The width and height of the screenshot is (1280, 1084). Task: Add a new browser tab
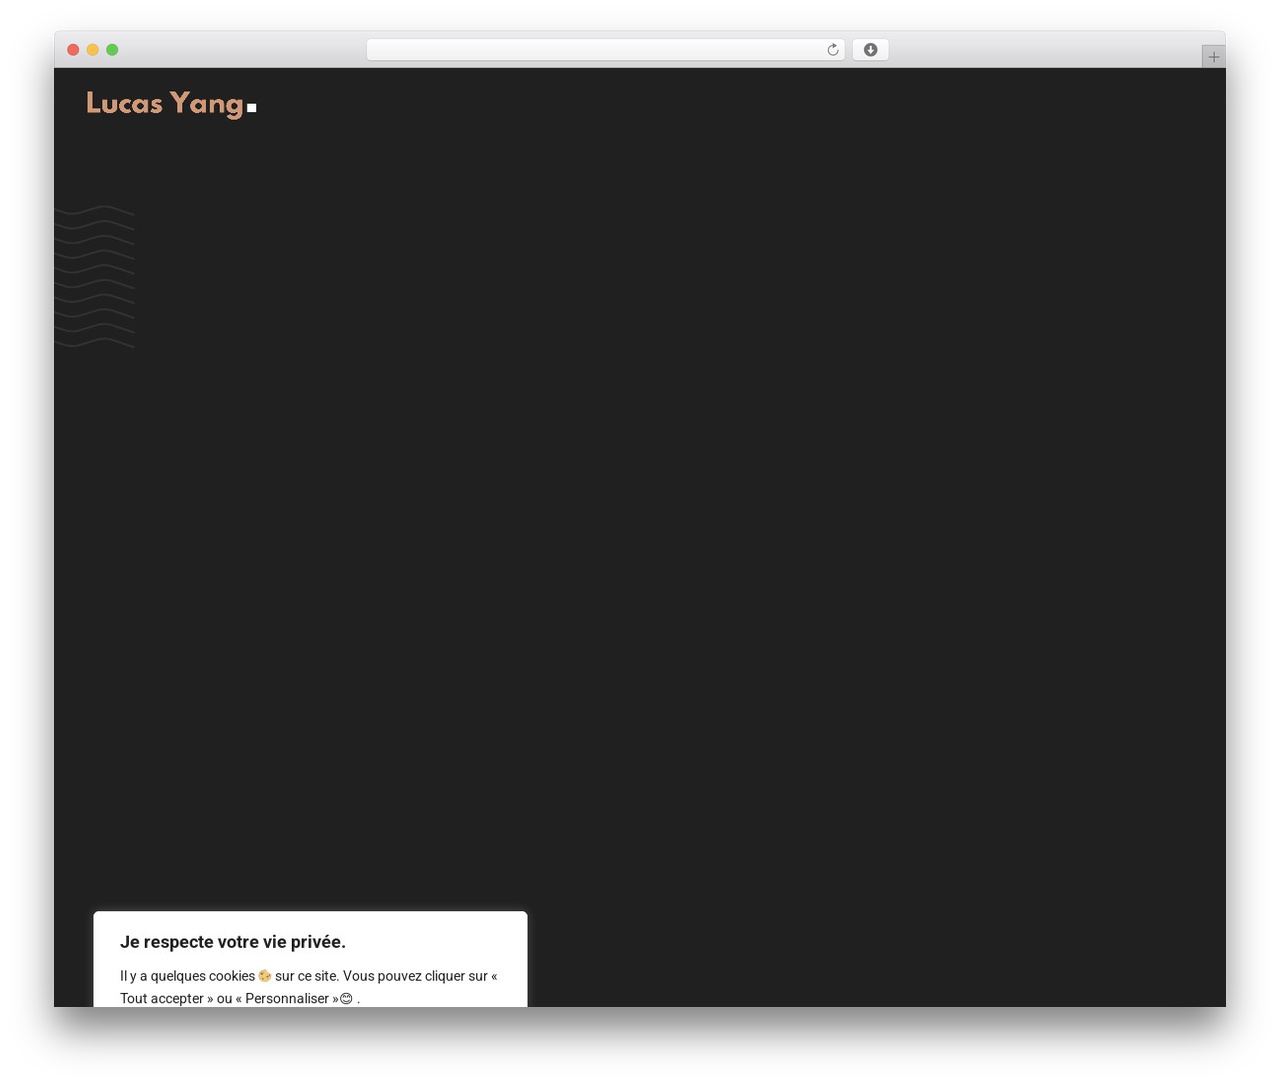click(1213, 57)
